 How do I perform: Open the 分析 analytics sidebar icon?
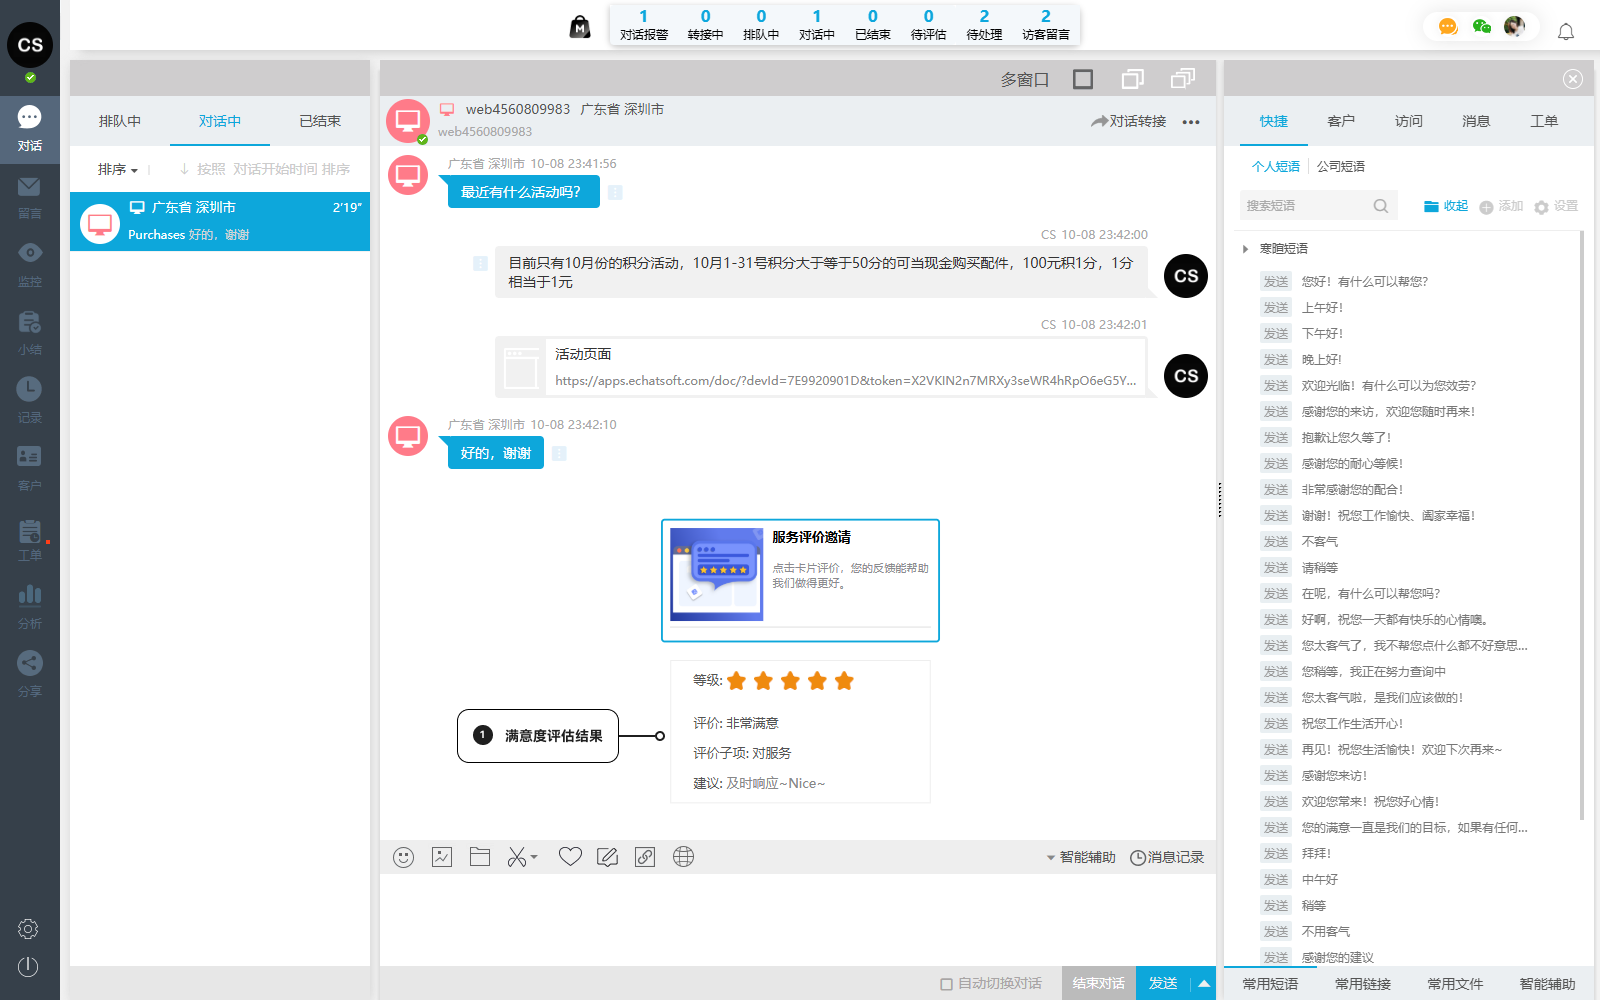tap(29, 605)
